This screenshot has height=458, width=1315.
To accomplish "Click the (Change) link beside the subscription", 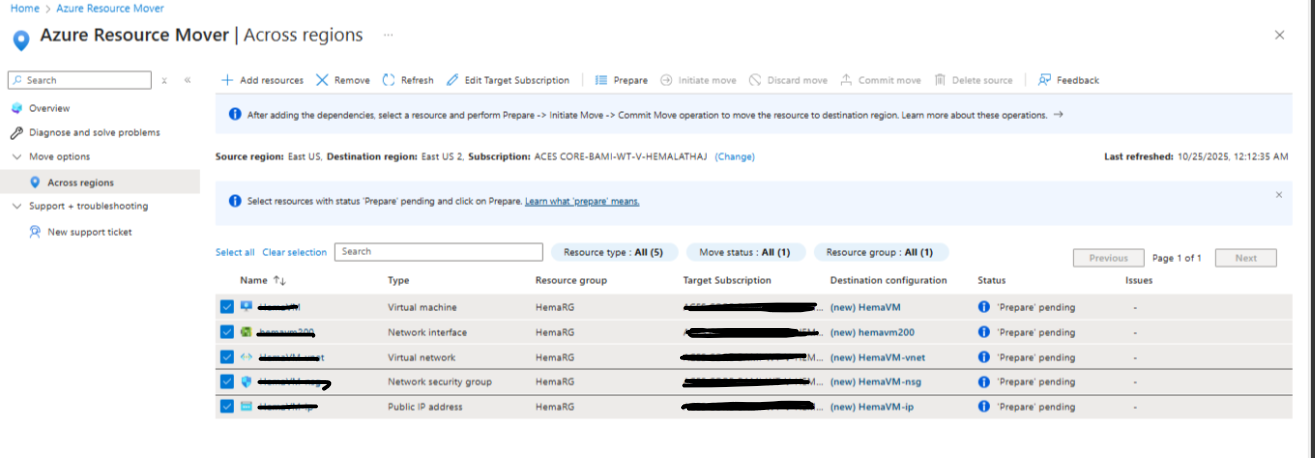I will click(x=735, y=157).
